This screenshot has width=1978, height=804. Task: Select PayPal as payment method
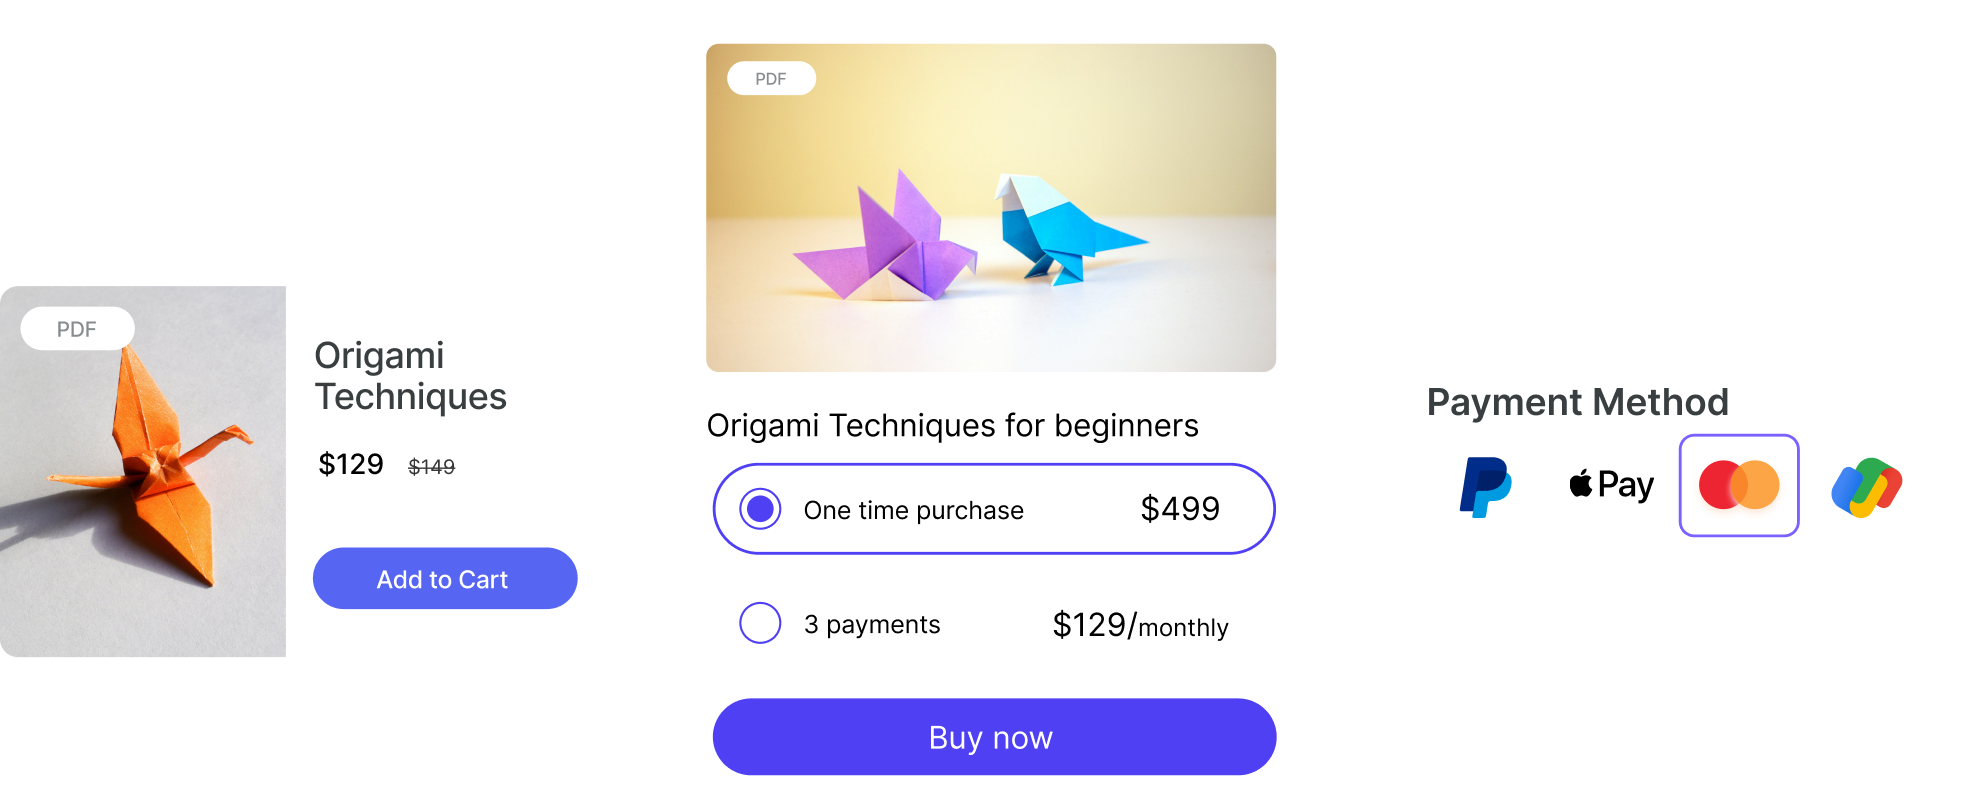[x=1485, y=487]
